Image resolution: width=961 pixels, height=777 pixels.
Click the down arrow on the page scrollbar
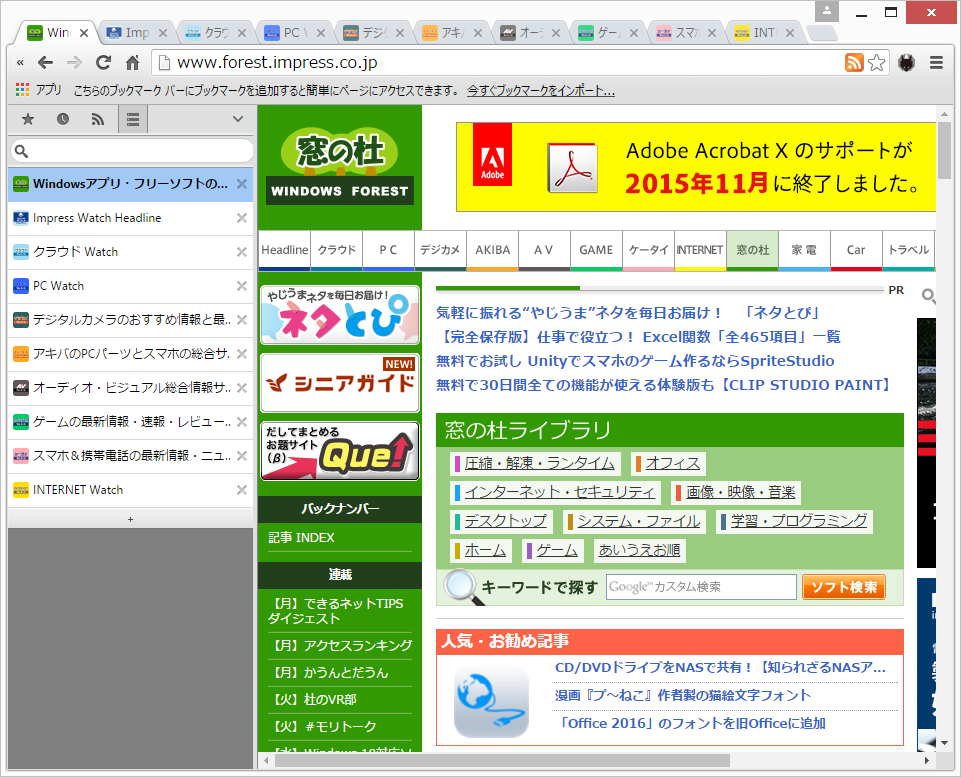coord(942,743)
